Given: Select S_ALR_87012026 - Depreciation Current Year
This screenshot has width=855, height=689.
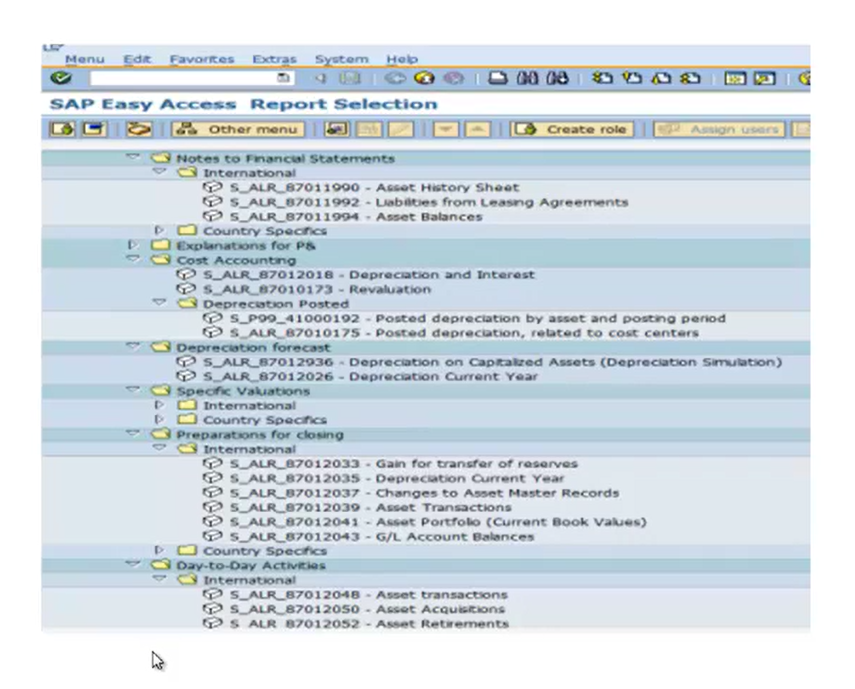Looking at the screenshot, I should (x=370, y=377).
